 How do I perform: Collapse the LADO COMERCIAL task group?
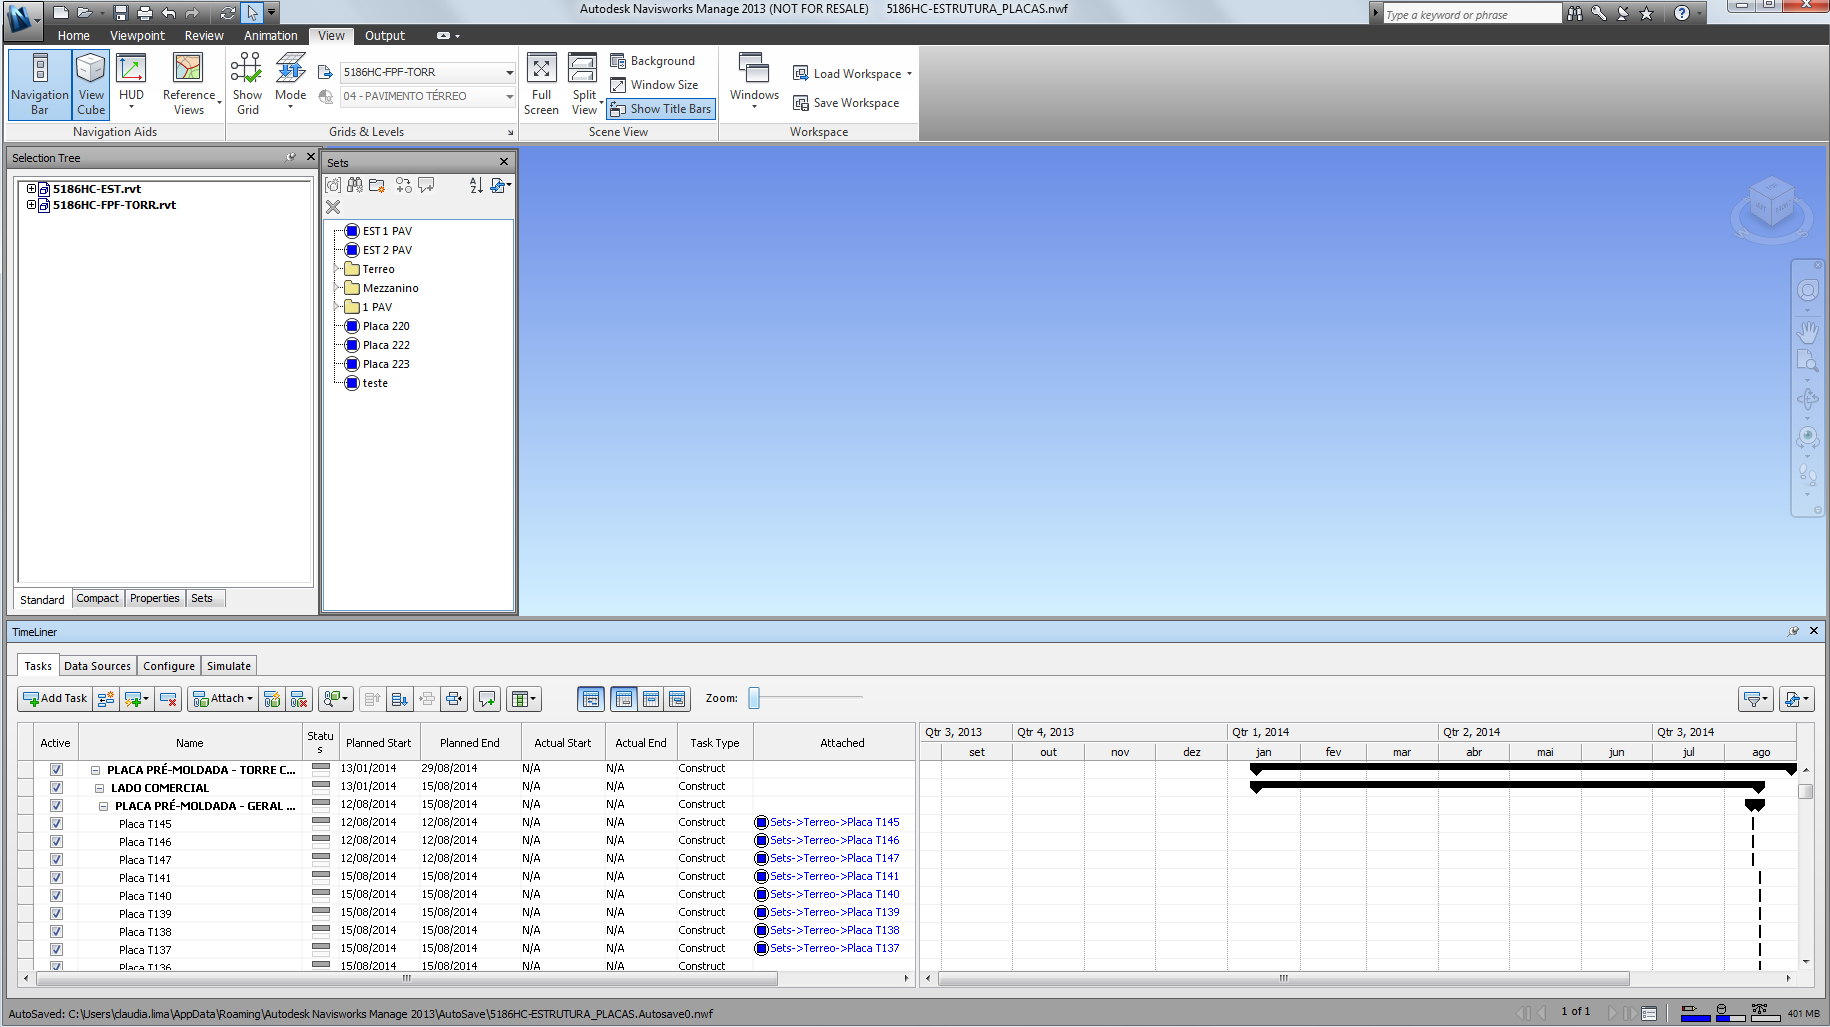(x=99, y=788)
